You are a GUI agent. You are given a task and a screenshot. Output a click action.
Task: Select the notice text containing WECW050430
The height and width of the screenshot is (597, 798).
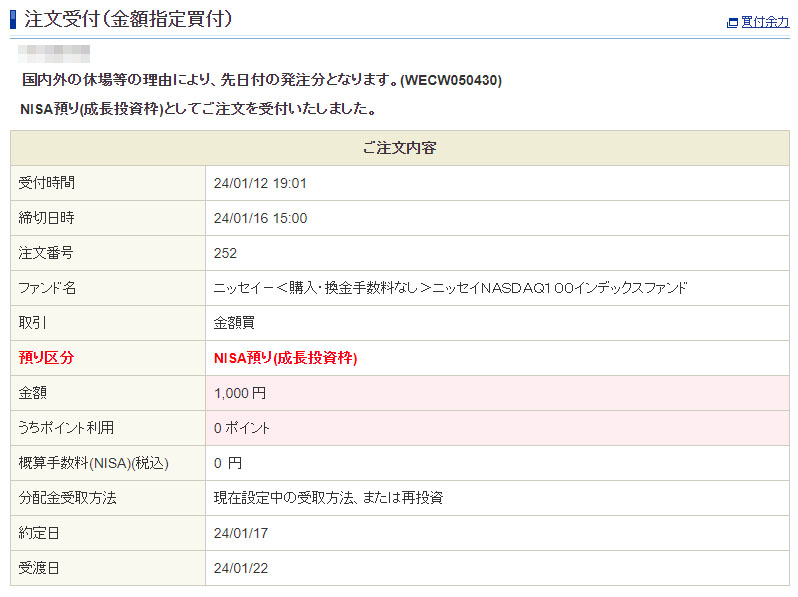click(261, 79)
